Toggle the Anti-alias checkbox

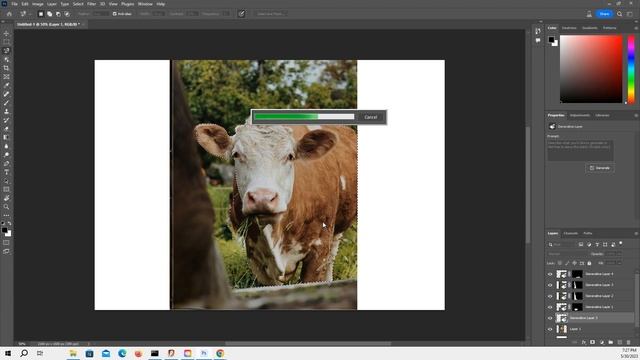(115, 14)
